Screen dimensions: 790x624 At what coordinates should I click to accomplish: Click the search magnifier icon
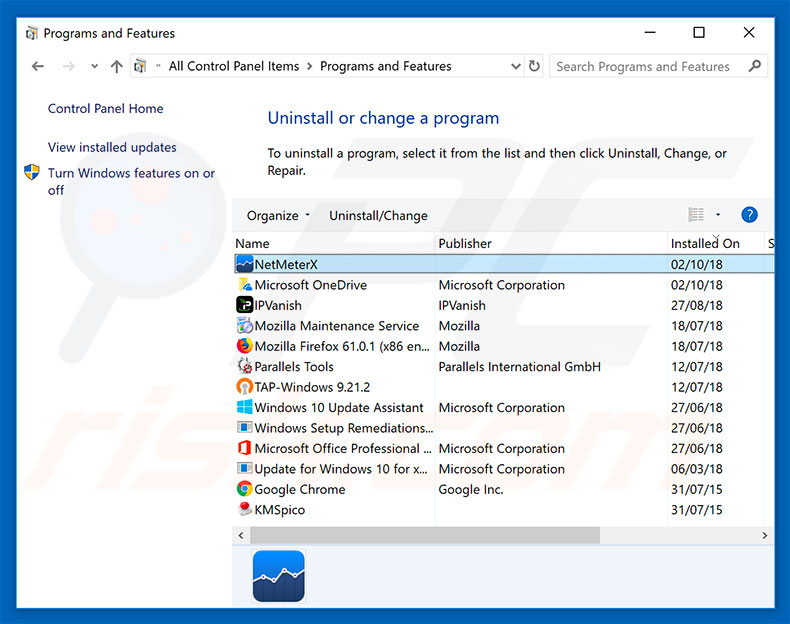(x=755, y=66)
